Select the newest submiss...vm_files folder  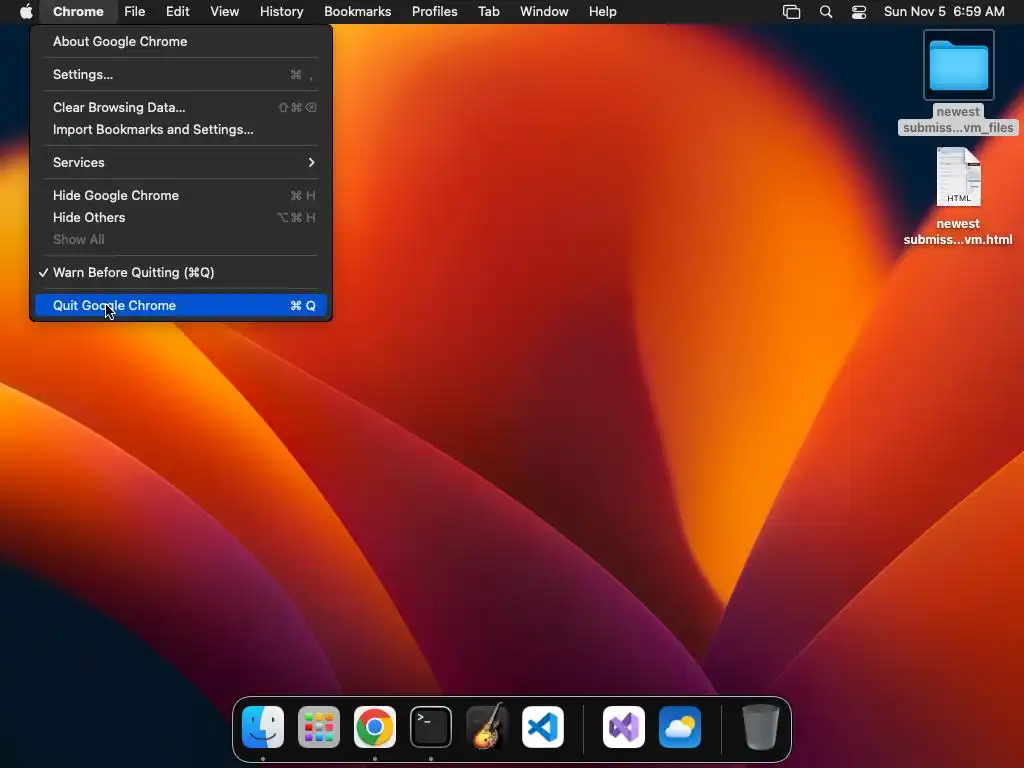coord(958,83)
